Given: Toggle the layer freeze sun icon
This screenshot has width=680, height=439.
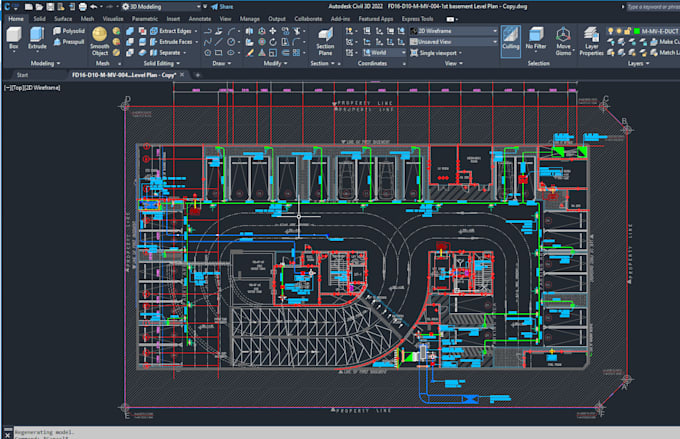Looking at the screenshot, I should click(619, 31).
